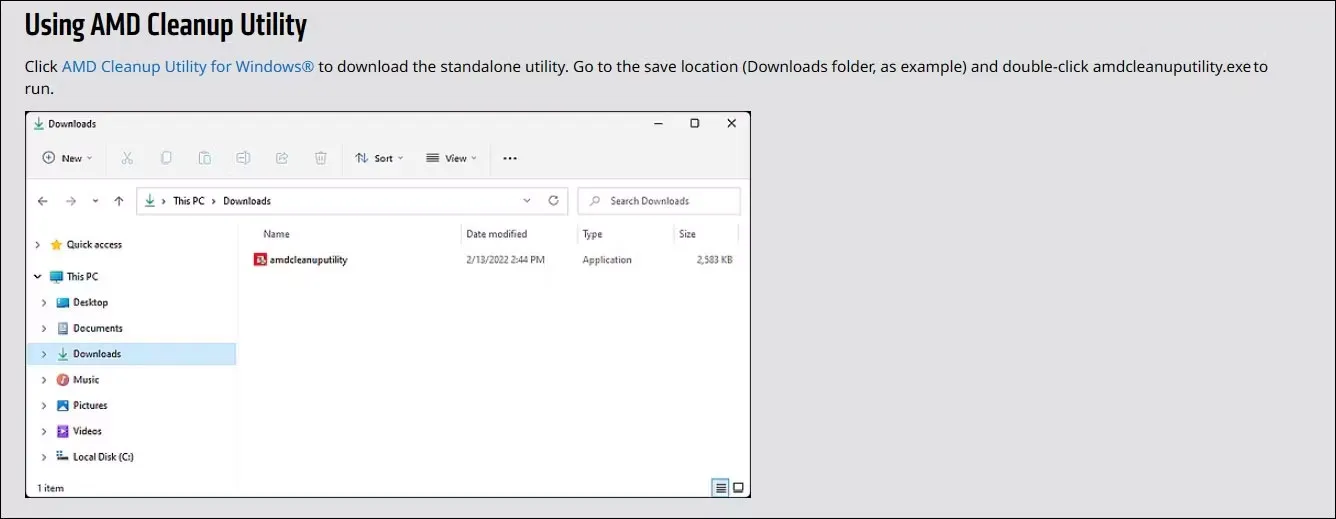1336x519 pixels.
Task: Click the Share icon in toolbar
Action: (x=282, y=158)
